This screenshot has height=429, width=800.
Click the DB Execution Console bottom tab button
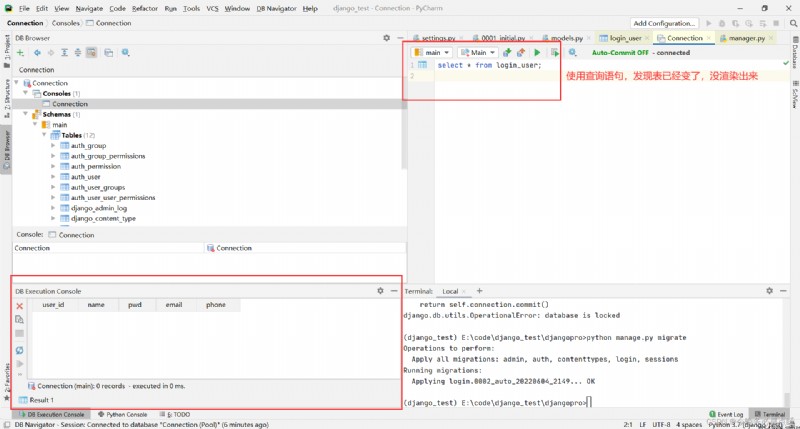52,415
